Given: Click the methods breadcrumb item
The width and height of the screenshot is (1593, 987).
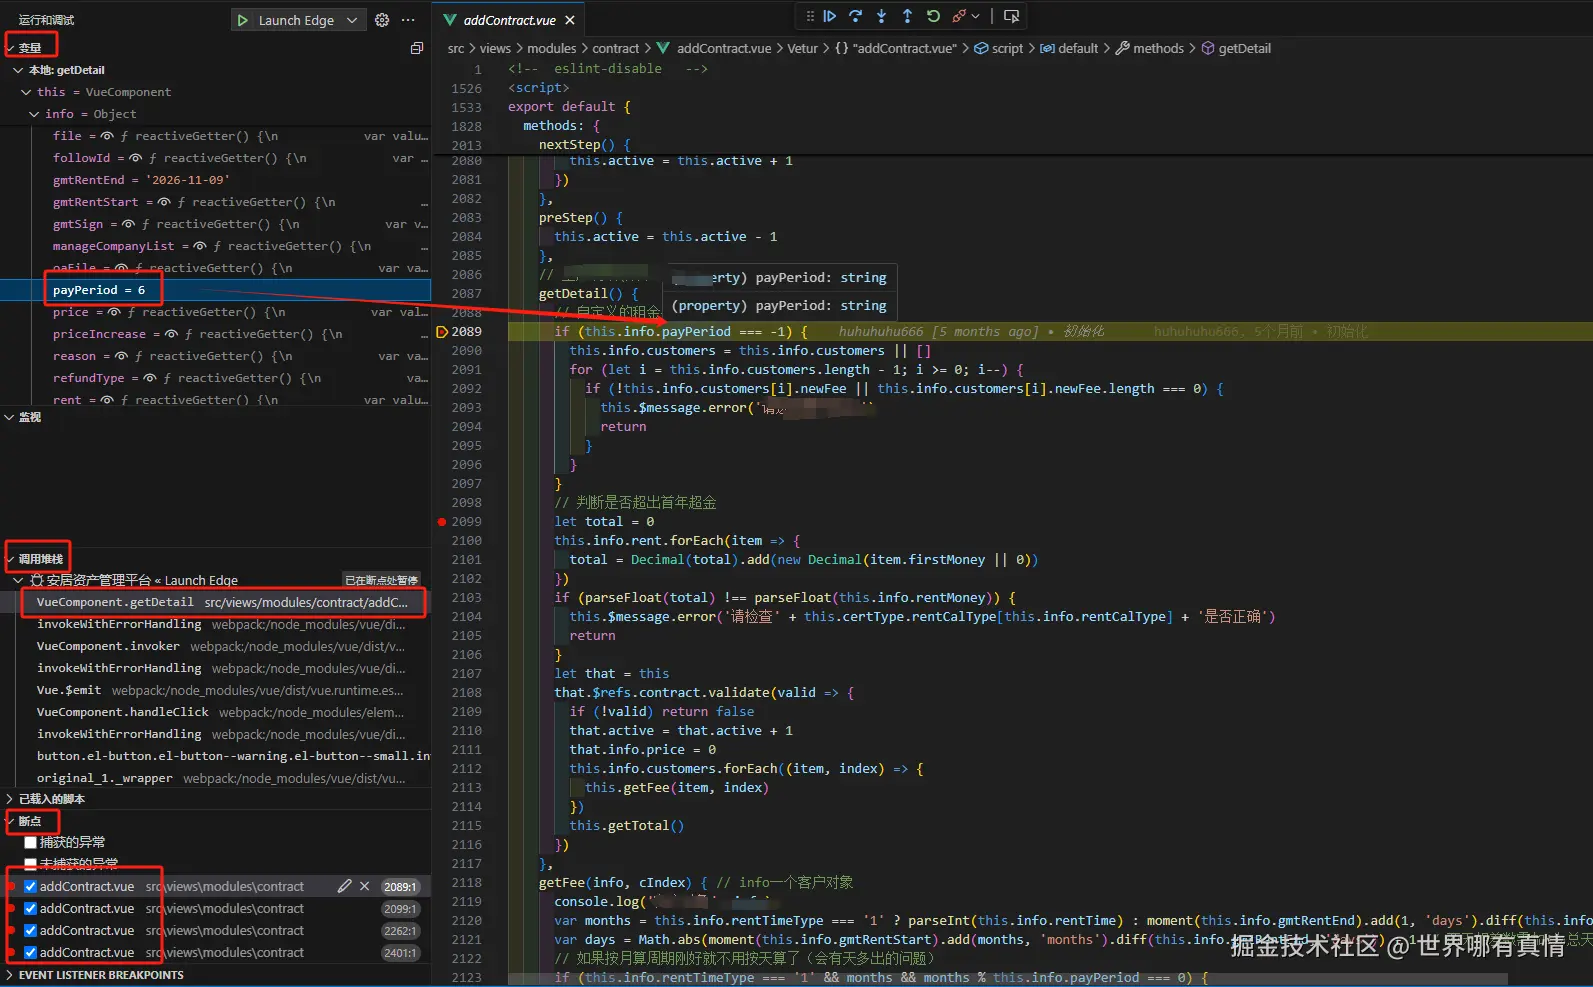Looking at the screenshot, I should pyautogui.click(x=1157, y=48).
